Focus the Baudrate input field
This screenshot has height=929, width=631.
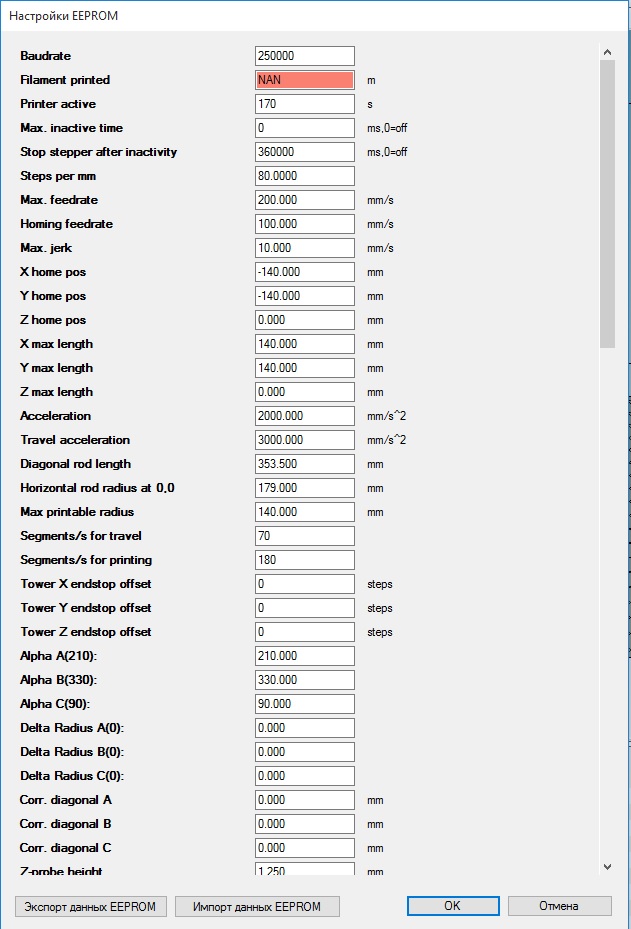305,56
